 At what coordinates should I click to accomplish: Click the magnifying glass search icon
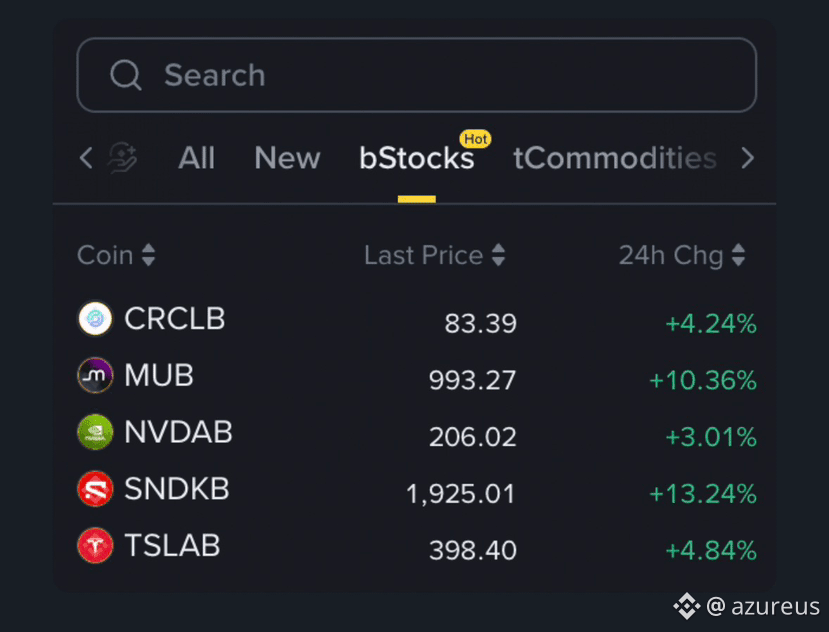[x=126, y=75]
